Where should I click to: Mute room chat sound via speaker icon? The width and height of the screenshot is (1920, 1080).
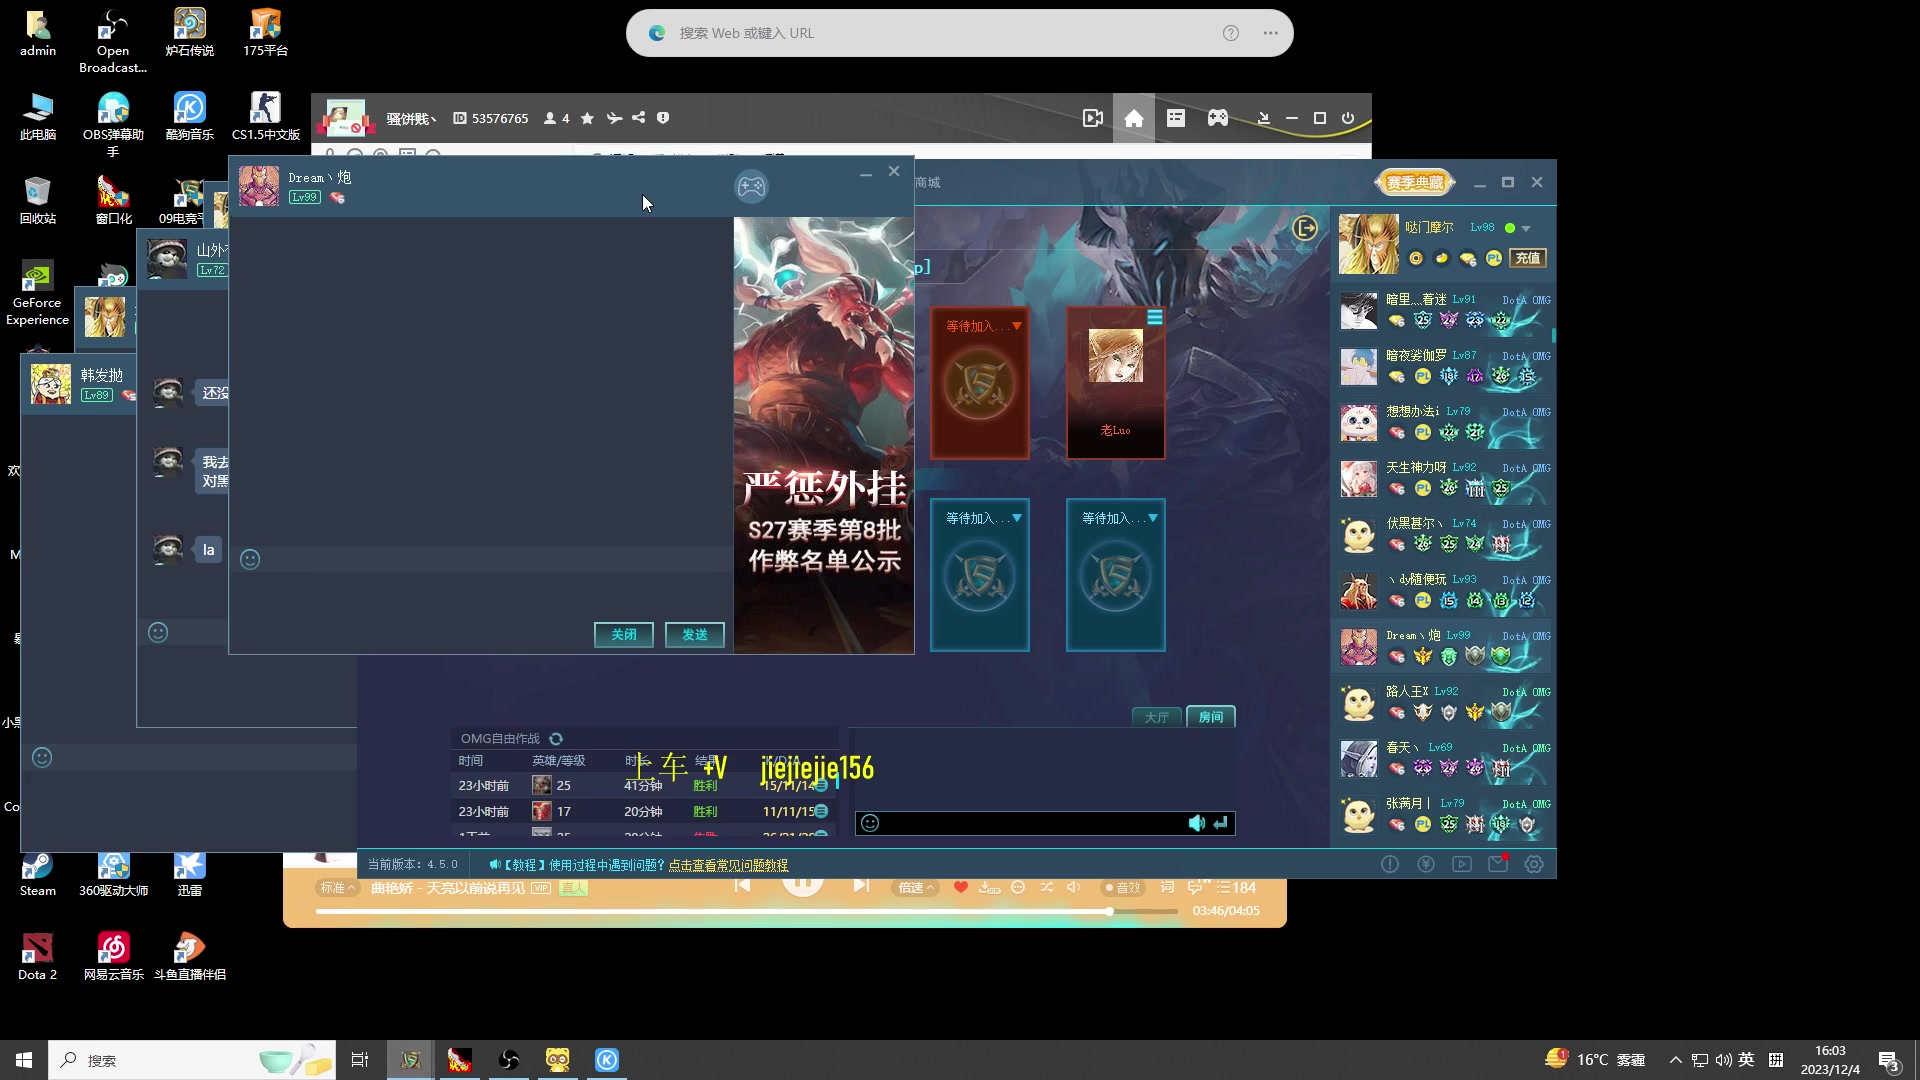[x=1197, y=823]
